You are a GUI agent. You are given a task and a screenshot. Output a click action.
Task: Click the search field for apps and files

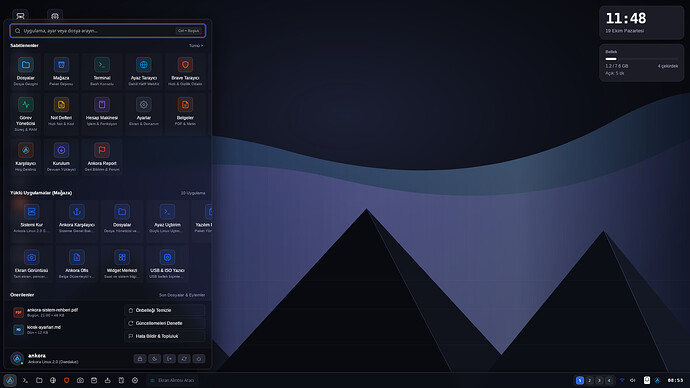(107, 31)
